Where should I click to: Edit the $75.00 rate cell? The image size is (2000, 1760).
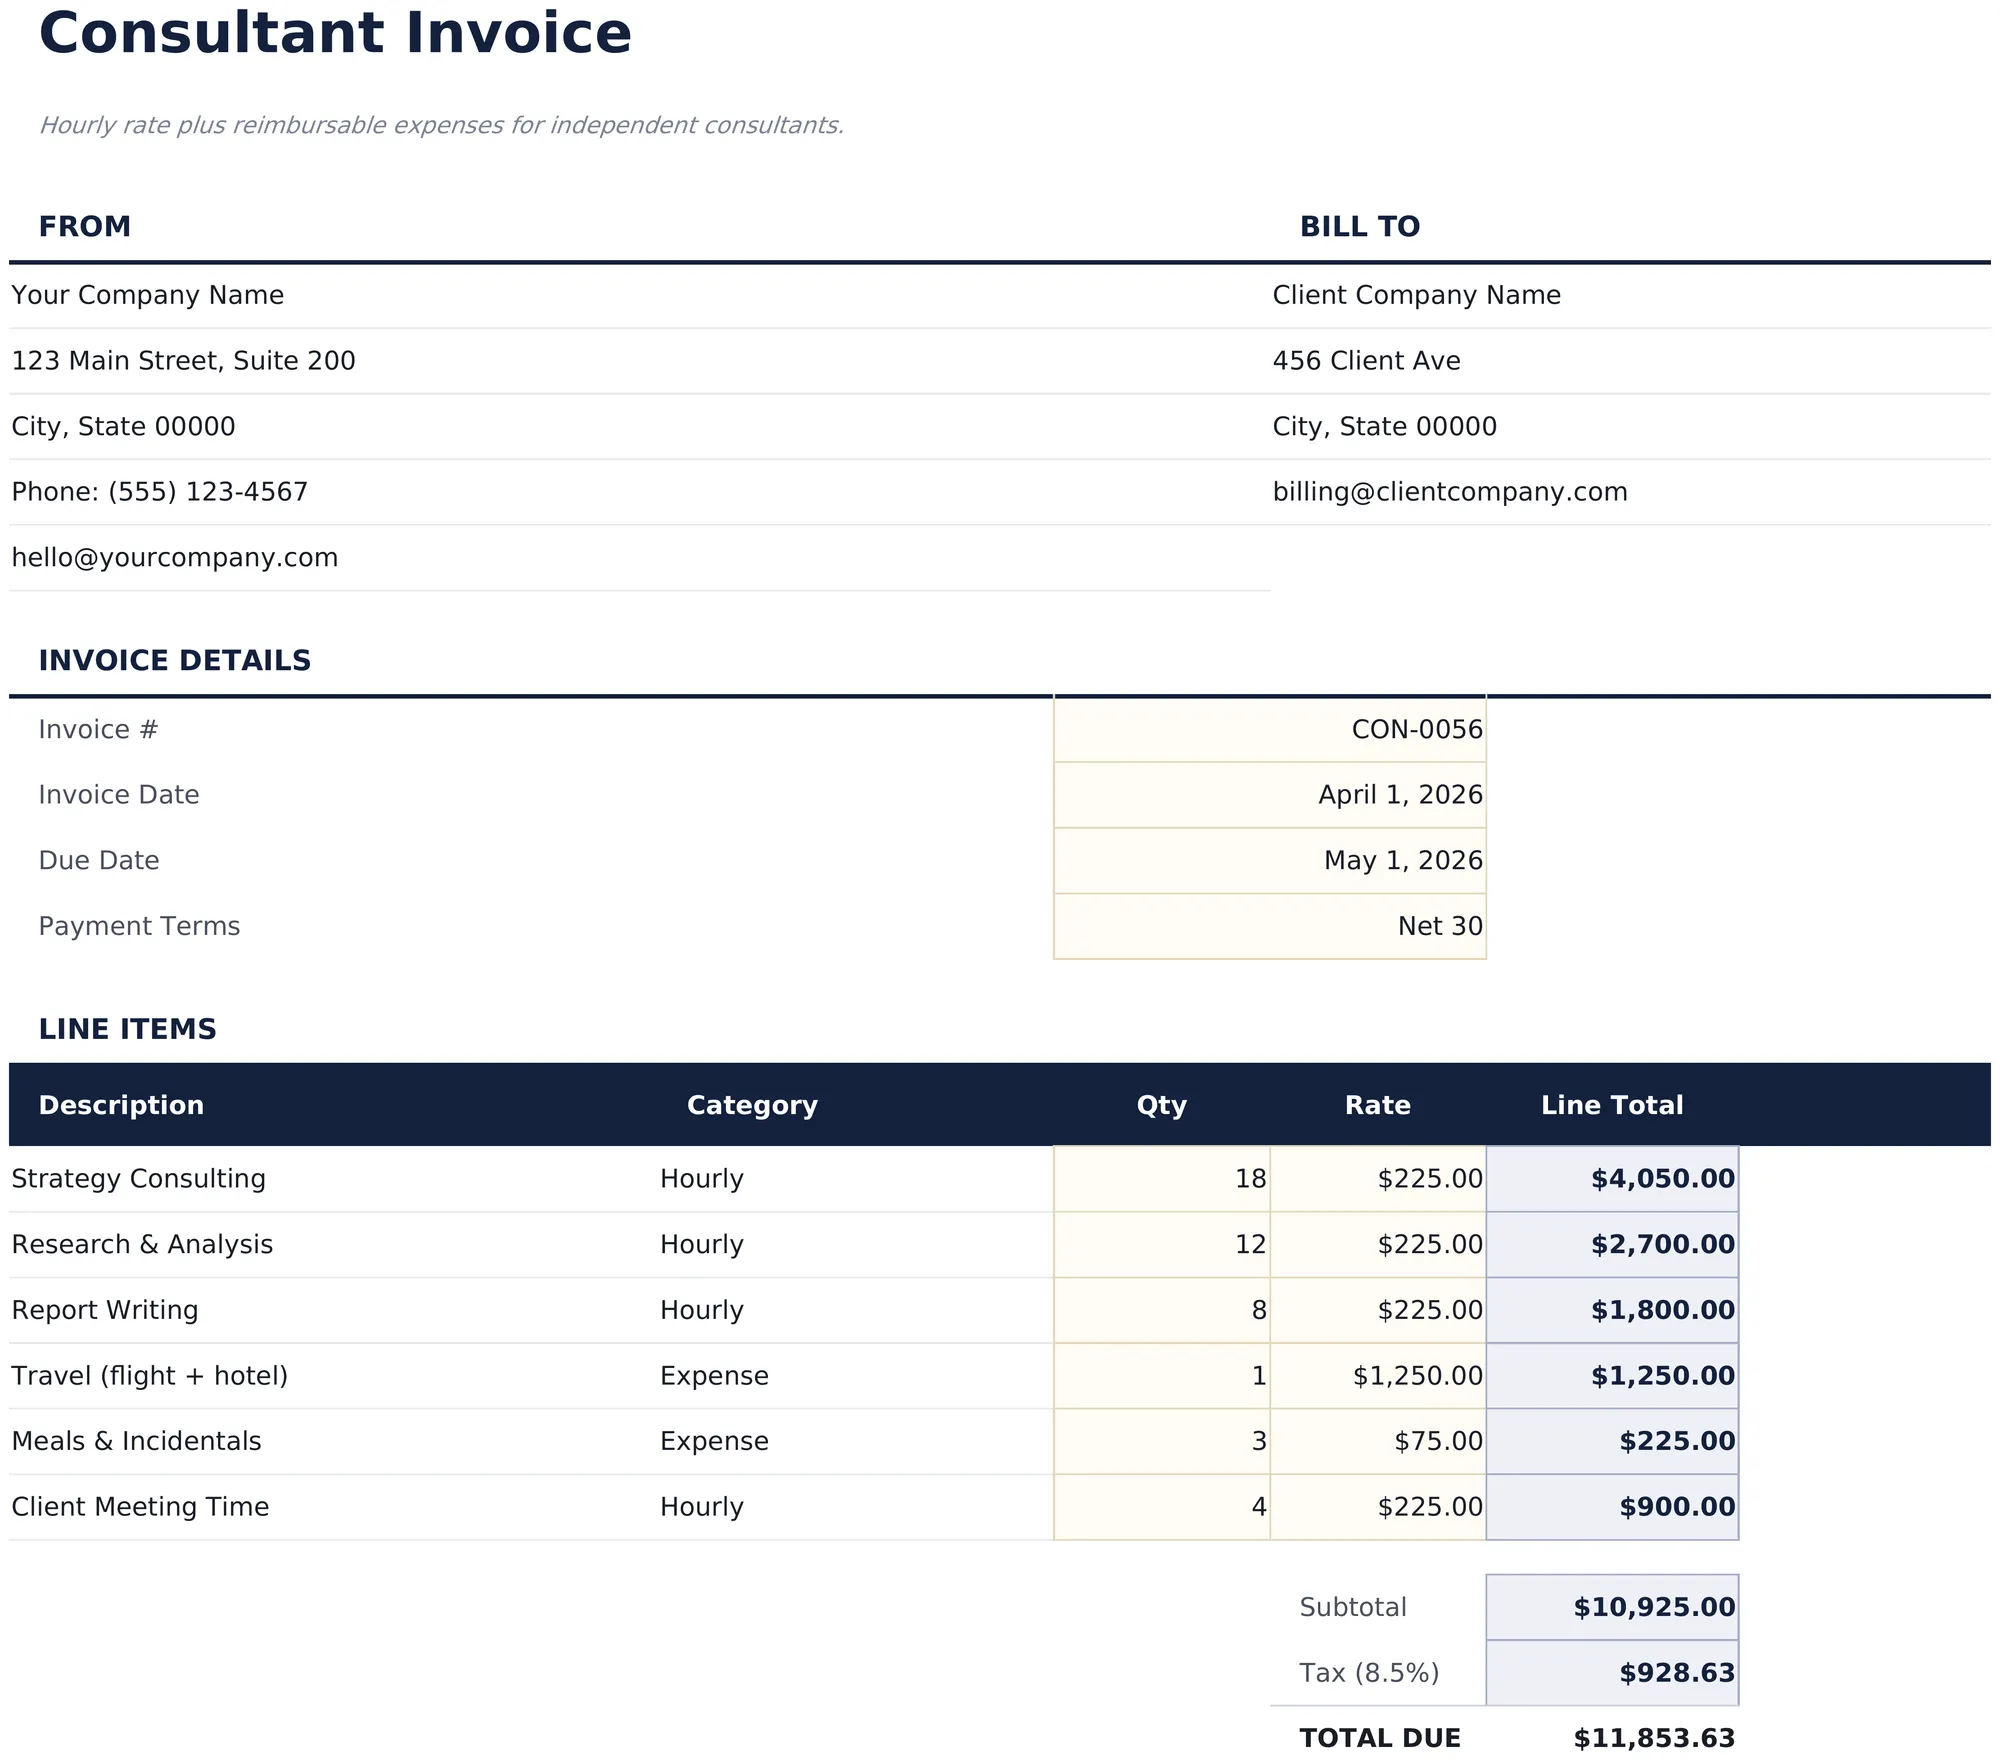pyautogui.click(x=1378, y=1442)
